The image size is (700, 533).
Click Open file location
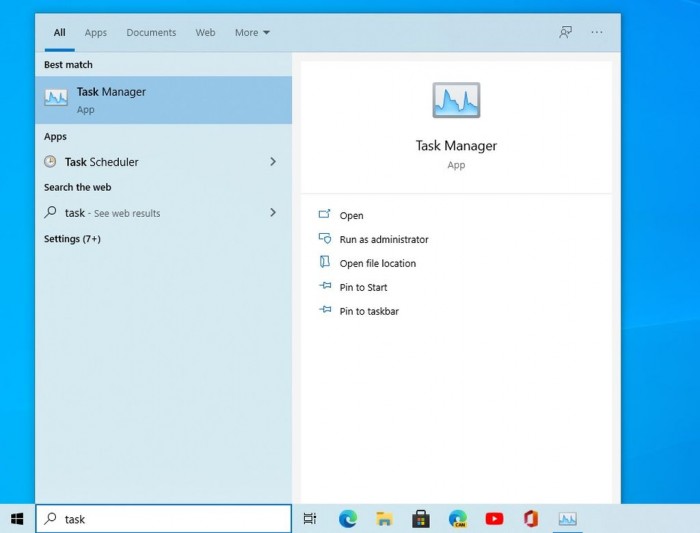click(377, 264)
